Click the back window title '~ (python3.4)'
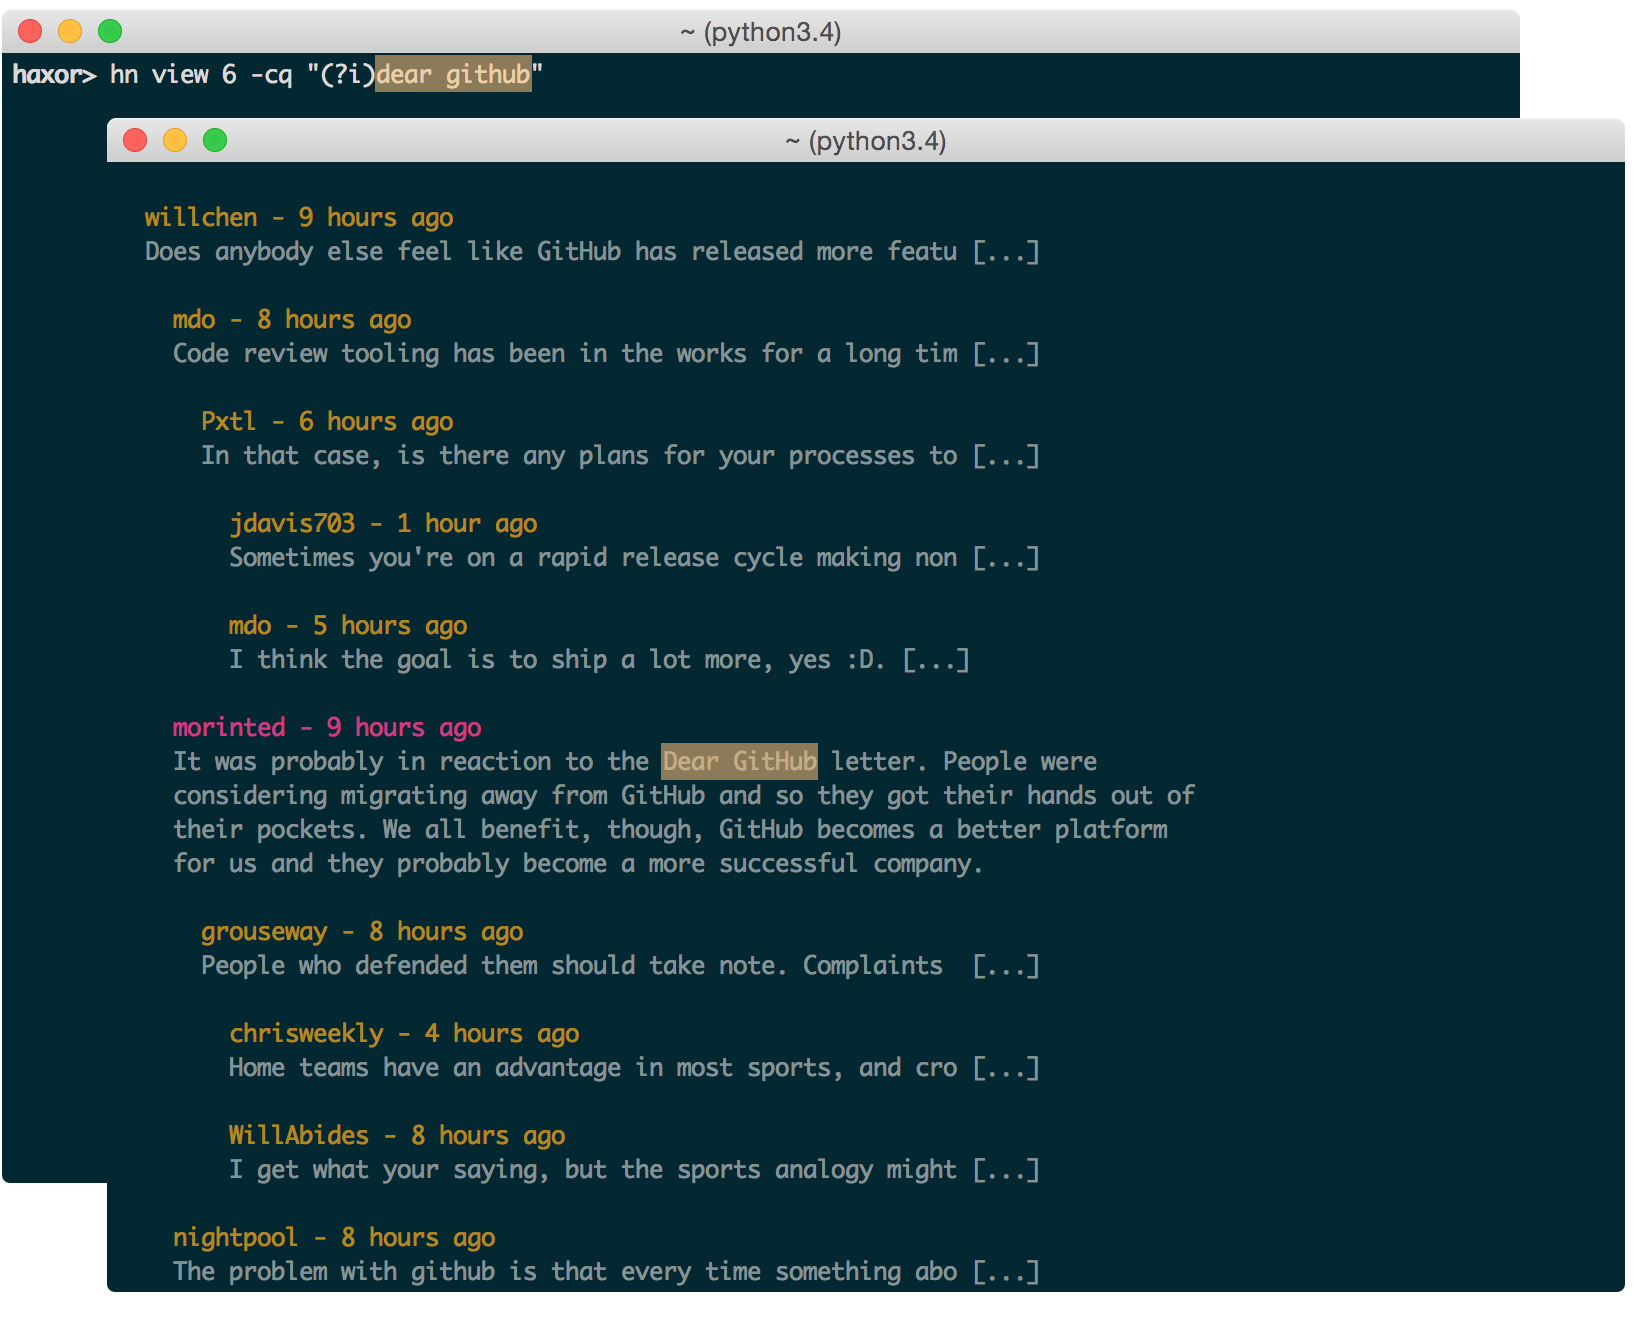This screenshot has width=1639, height=1317. click(x=760, y=32)
